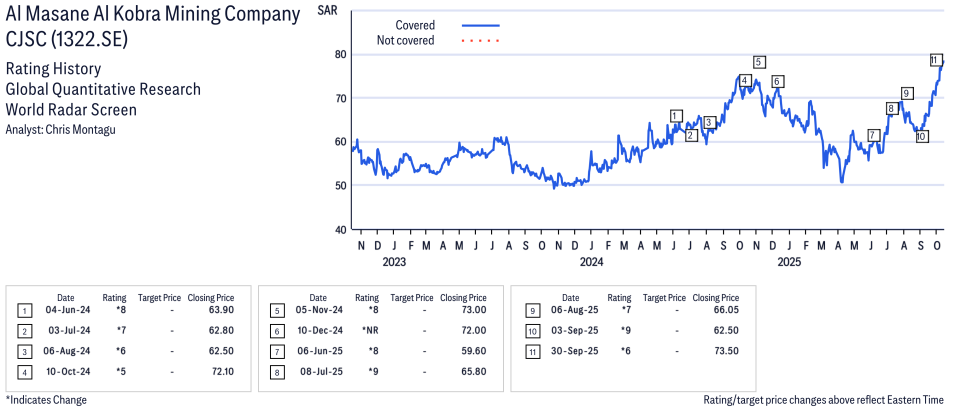Click chart marker 1 on the price line
The height and width of the screenshot is (407, 955).
coord(676,115)
